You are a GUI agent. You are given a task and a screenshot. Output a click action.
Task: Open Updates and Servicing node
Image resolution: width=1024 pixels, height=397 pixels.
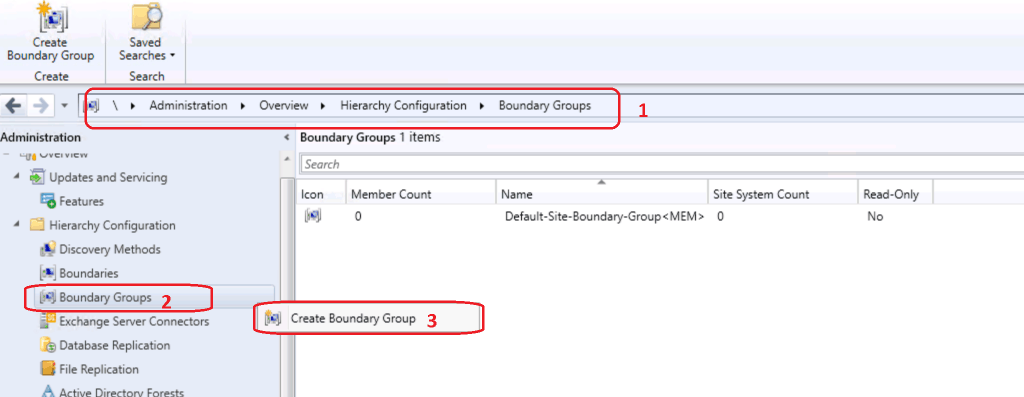coord(108,178)
